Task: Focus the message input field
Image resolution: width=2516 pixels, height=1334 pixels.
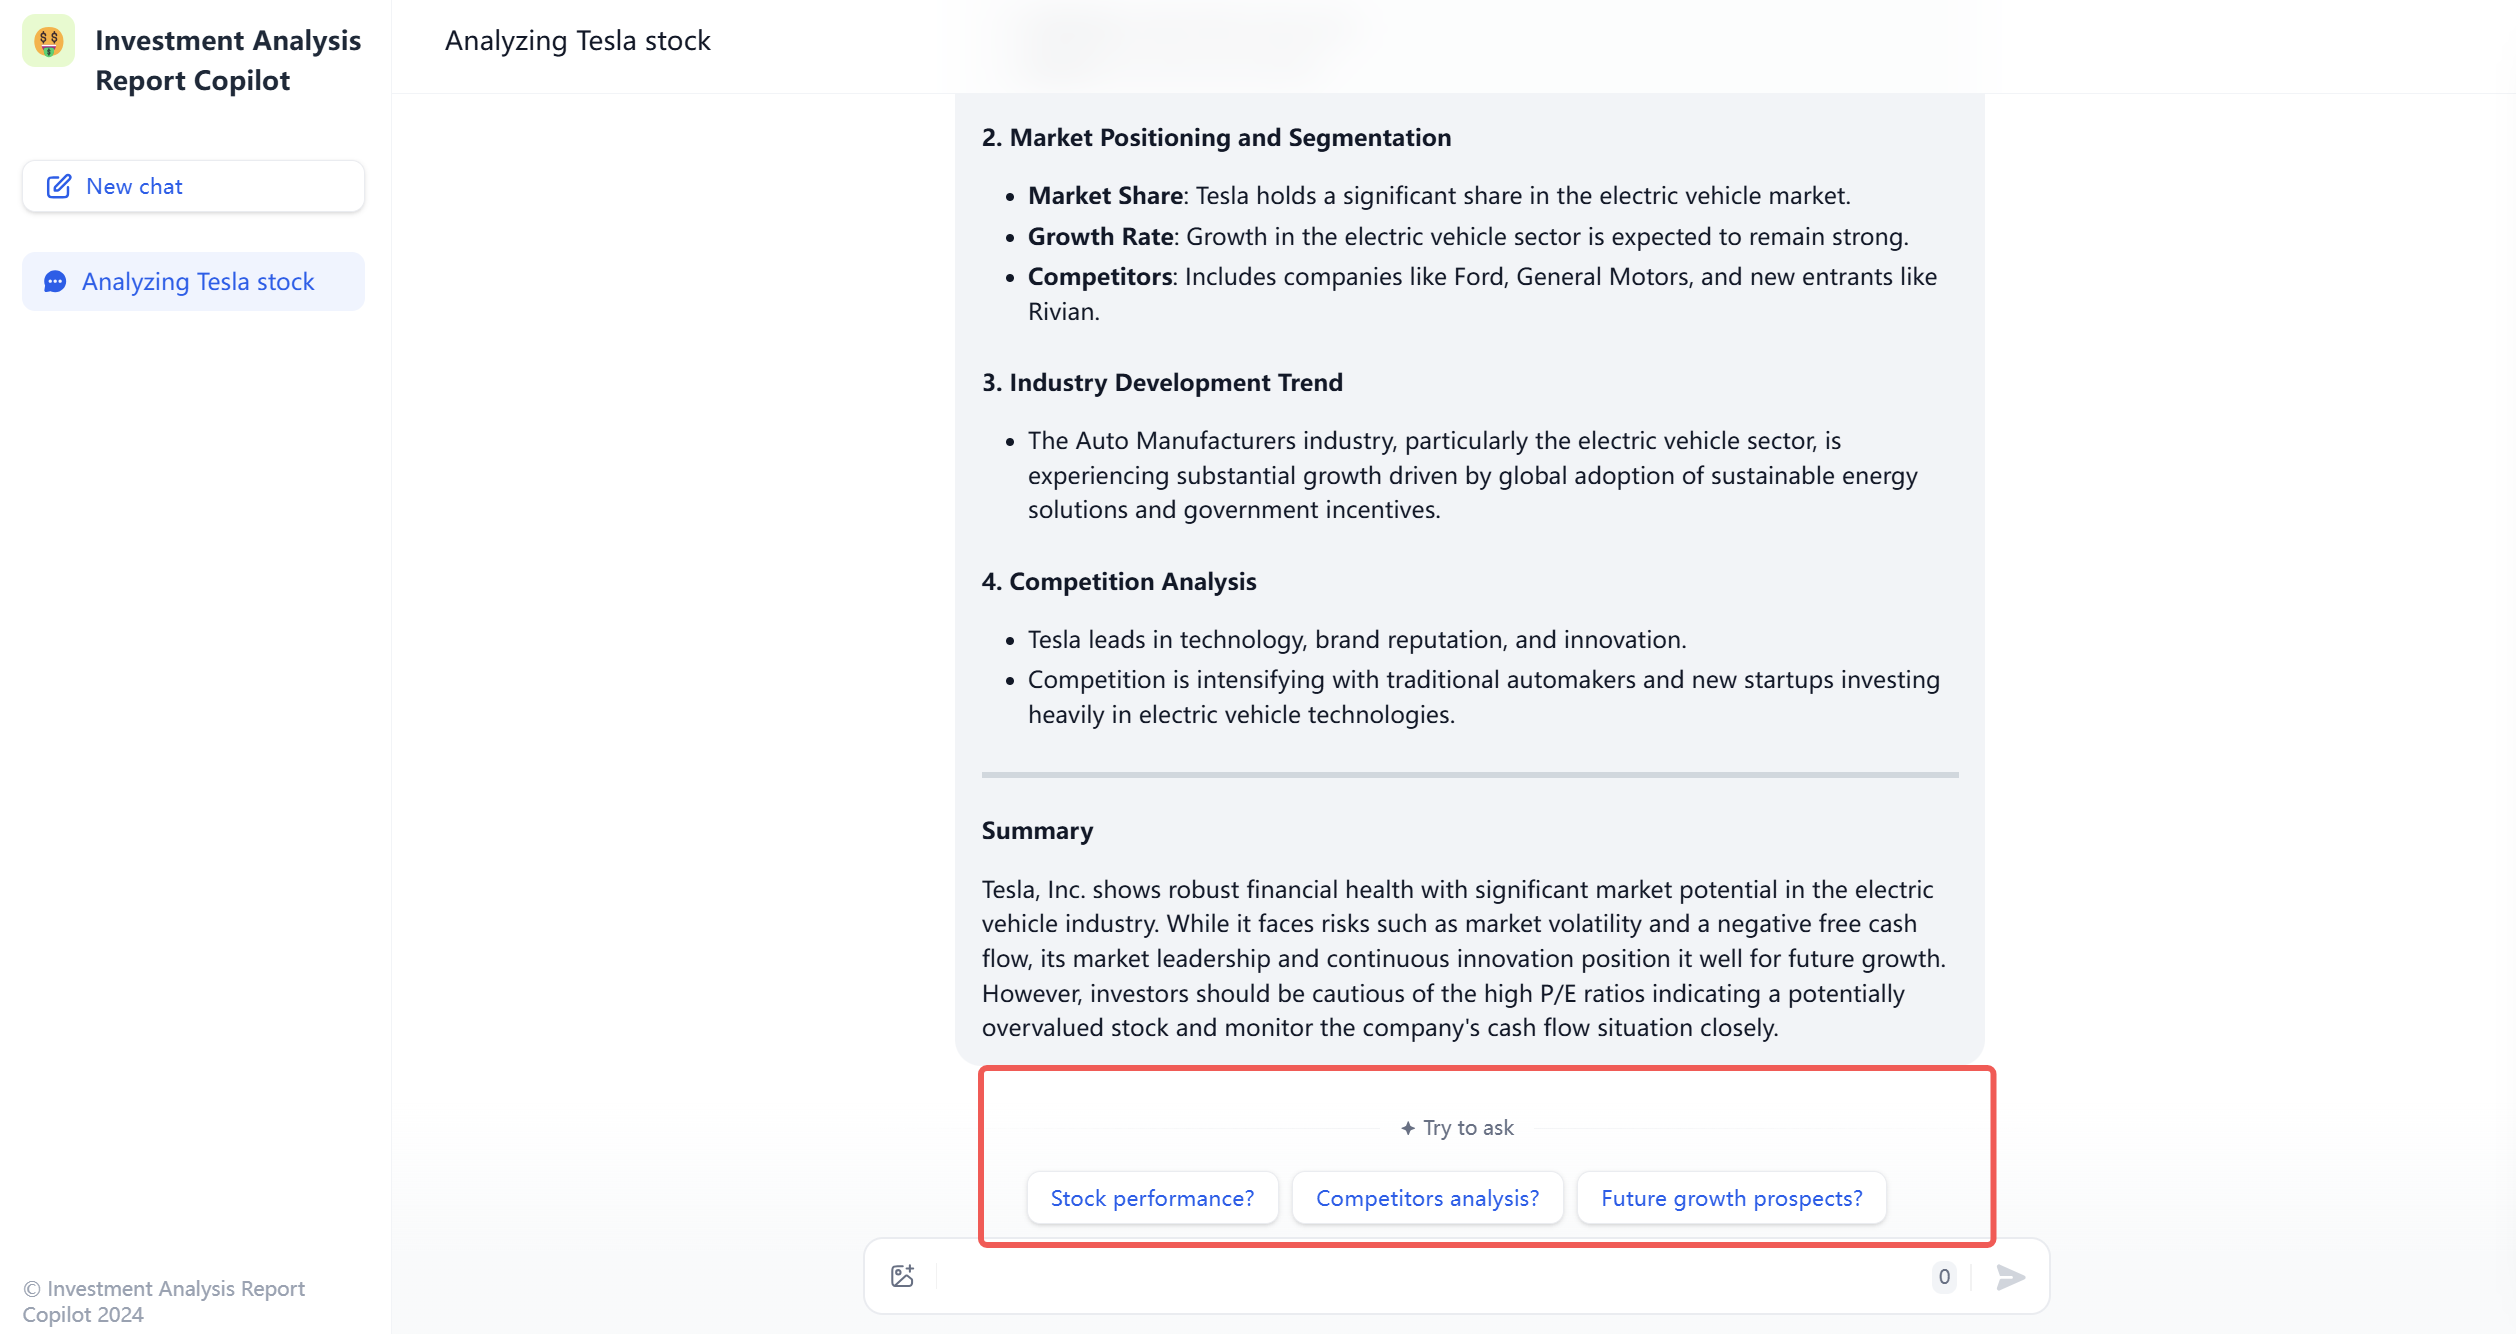Action: [1430, 1276]
